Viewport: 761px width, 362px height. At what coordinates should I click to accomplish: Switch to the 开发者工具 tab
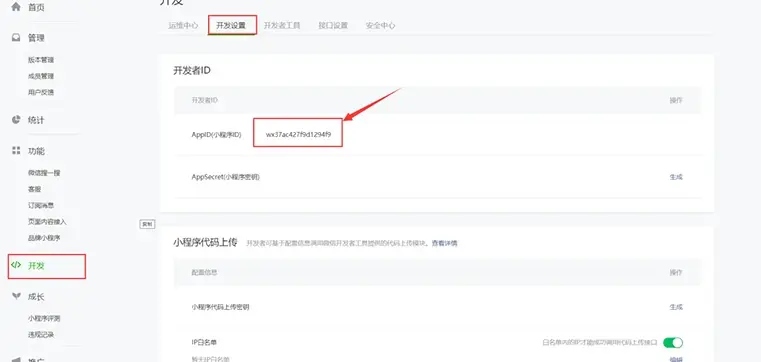282,26
